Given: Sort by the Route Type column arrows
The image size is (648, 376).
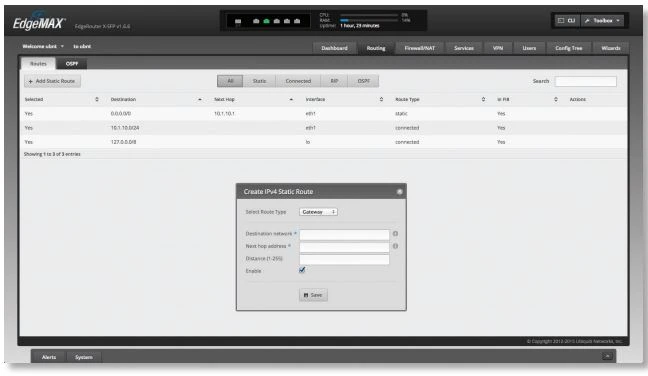Looking at the screenshot, I should click(x=483, y=99).
